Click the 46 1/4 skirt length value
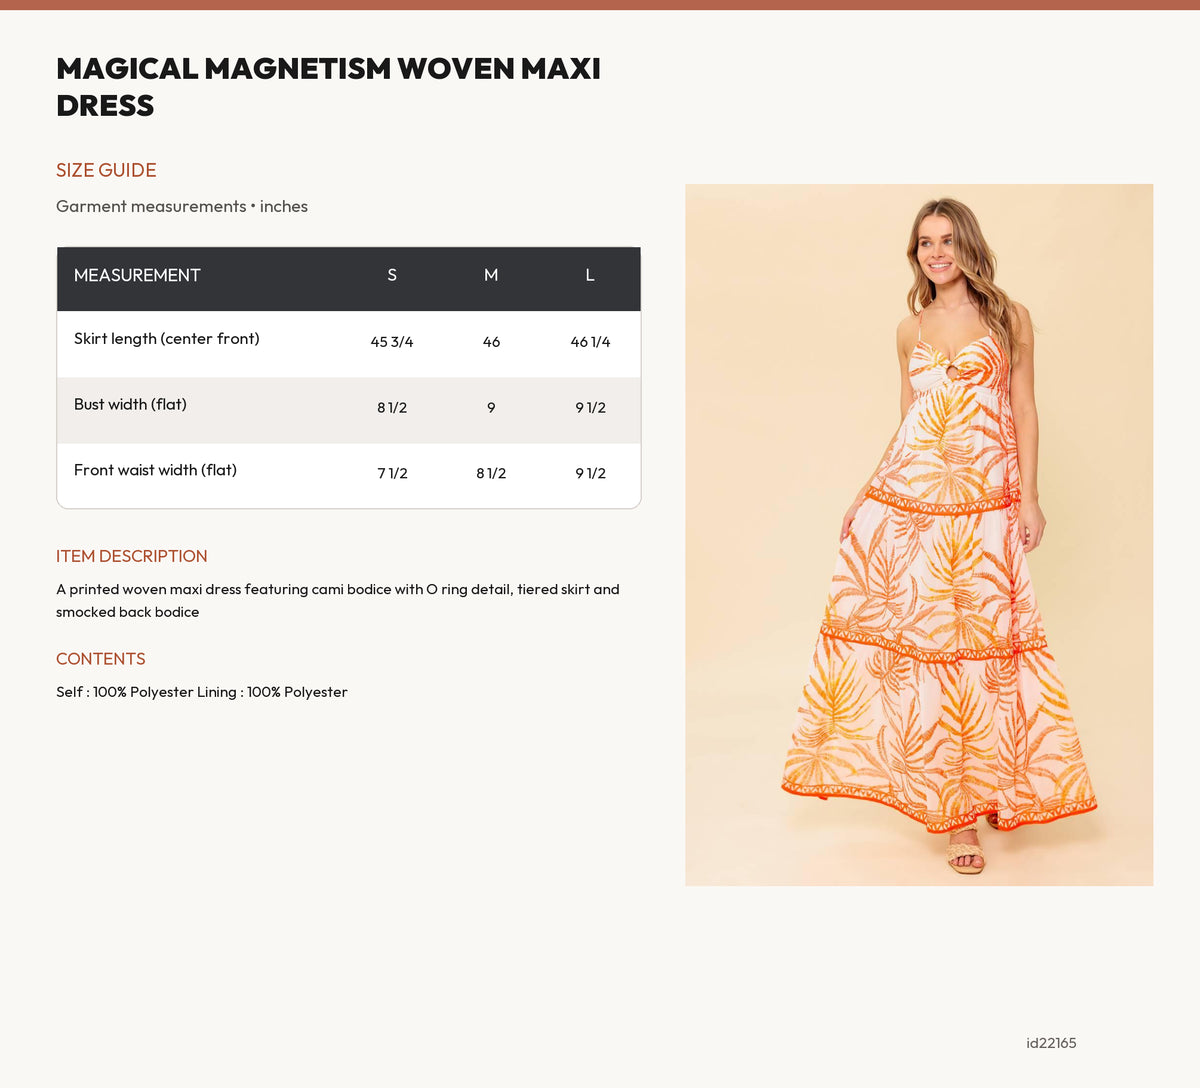1200x1088 pixels. coord(590,342)
